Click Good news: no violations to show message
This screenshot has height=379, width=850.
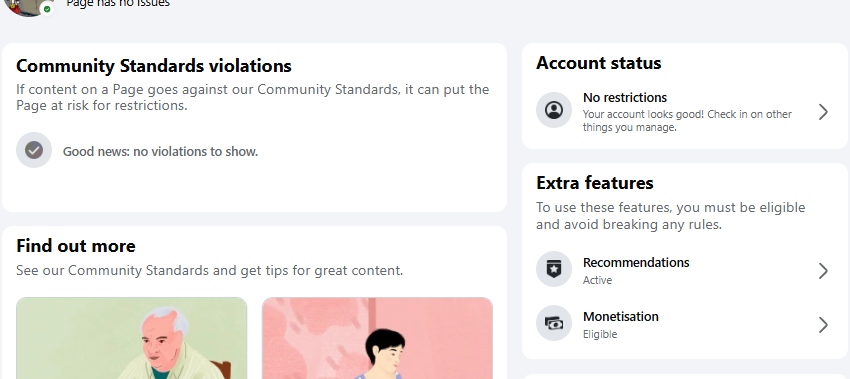[160, 151]
